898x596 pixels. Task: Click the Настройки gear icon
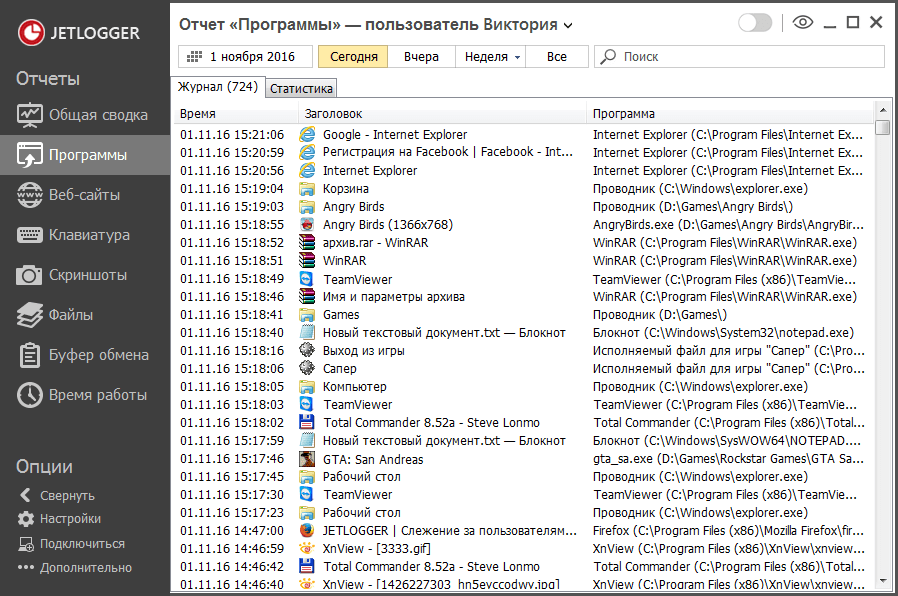[x=26, y=519]
